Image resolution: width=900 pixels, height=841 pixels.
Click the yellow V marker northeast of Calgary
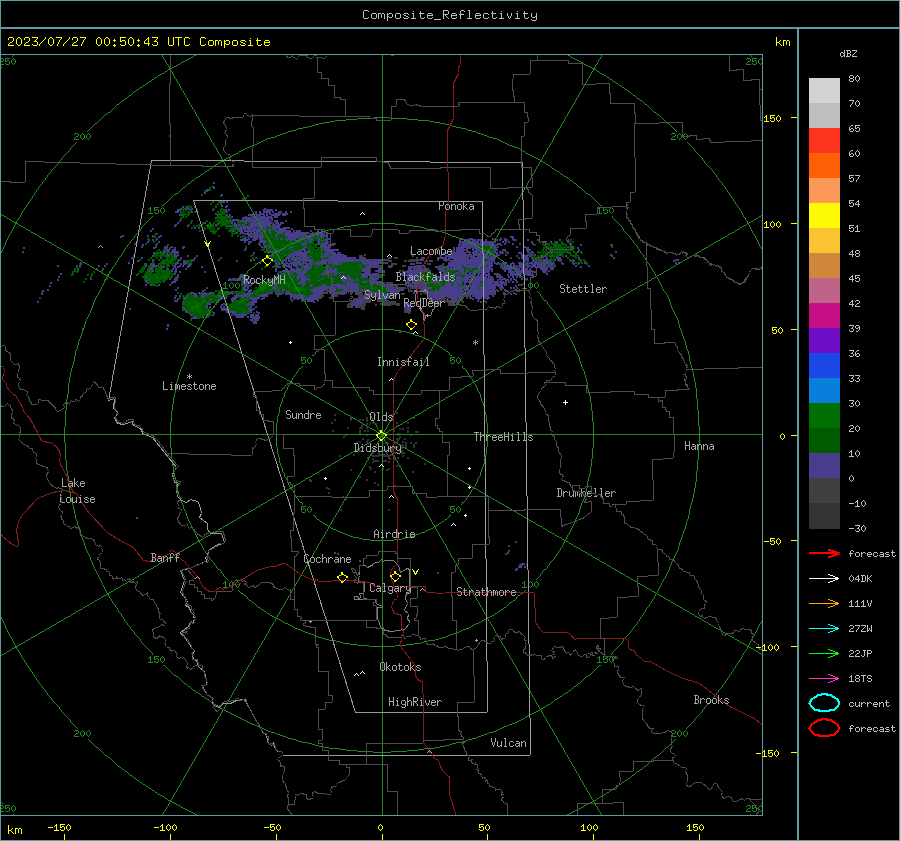(416, 572)
